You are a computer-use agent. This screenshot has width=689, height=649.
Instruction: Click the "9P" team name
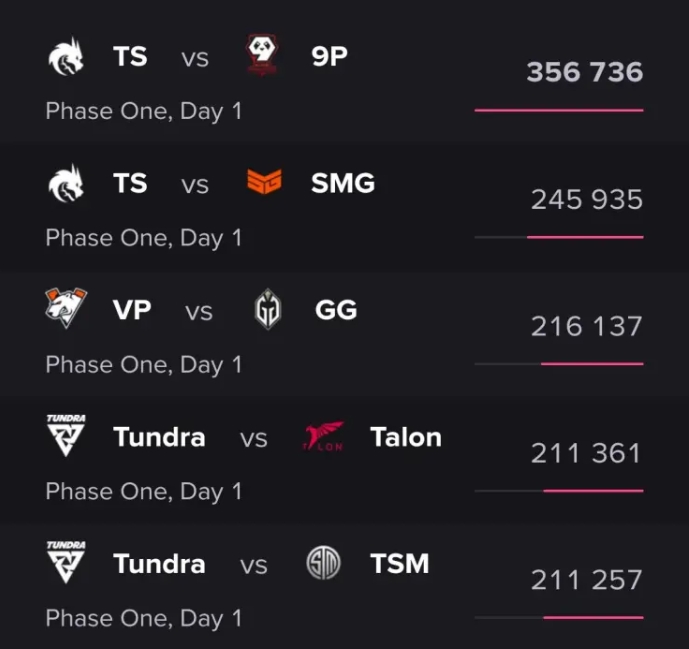330,57
